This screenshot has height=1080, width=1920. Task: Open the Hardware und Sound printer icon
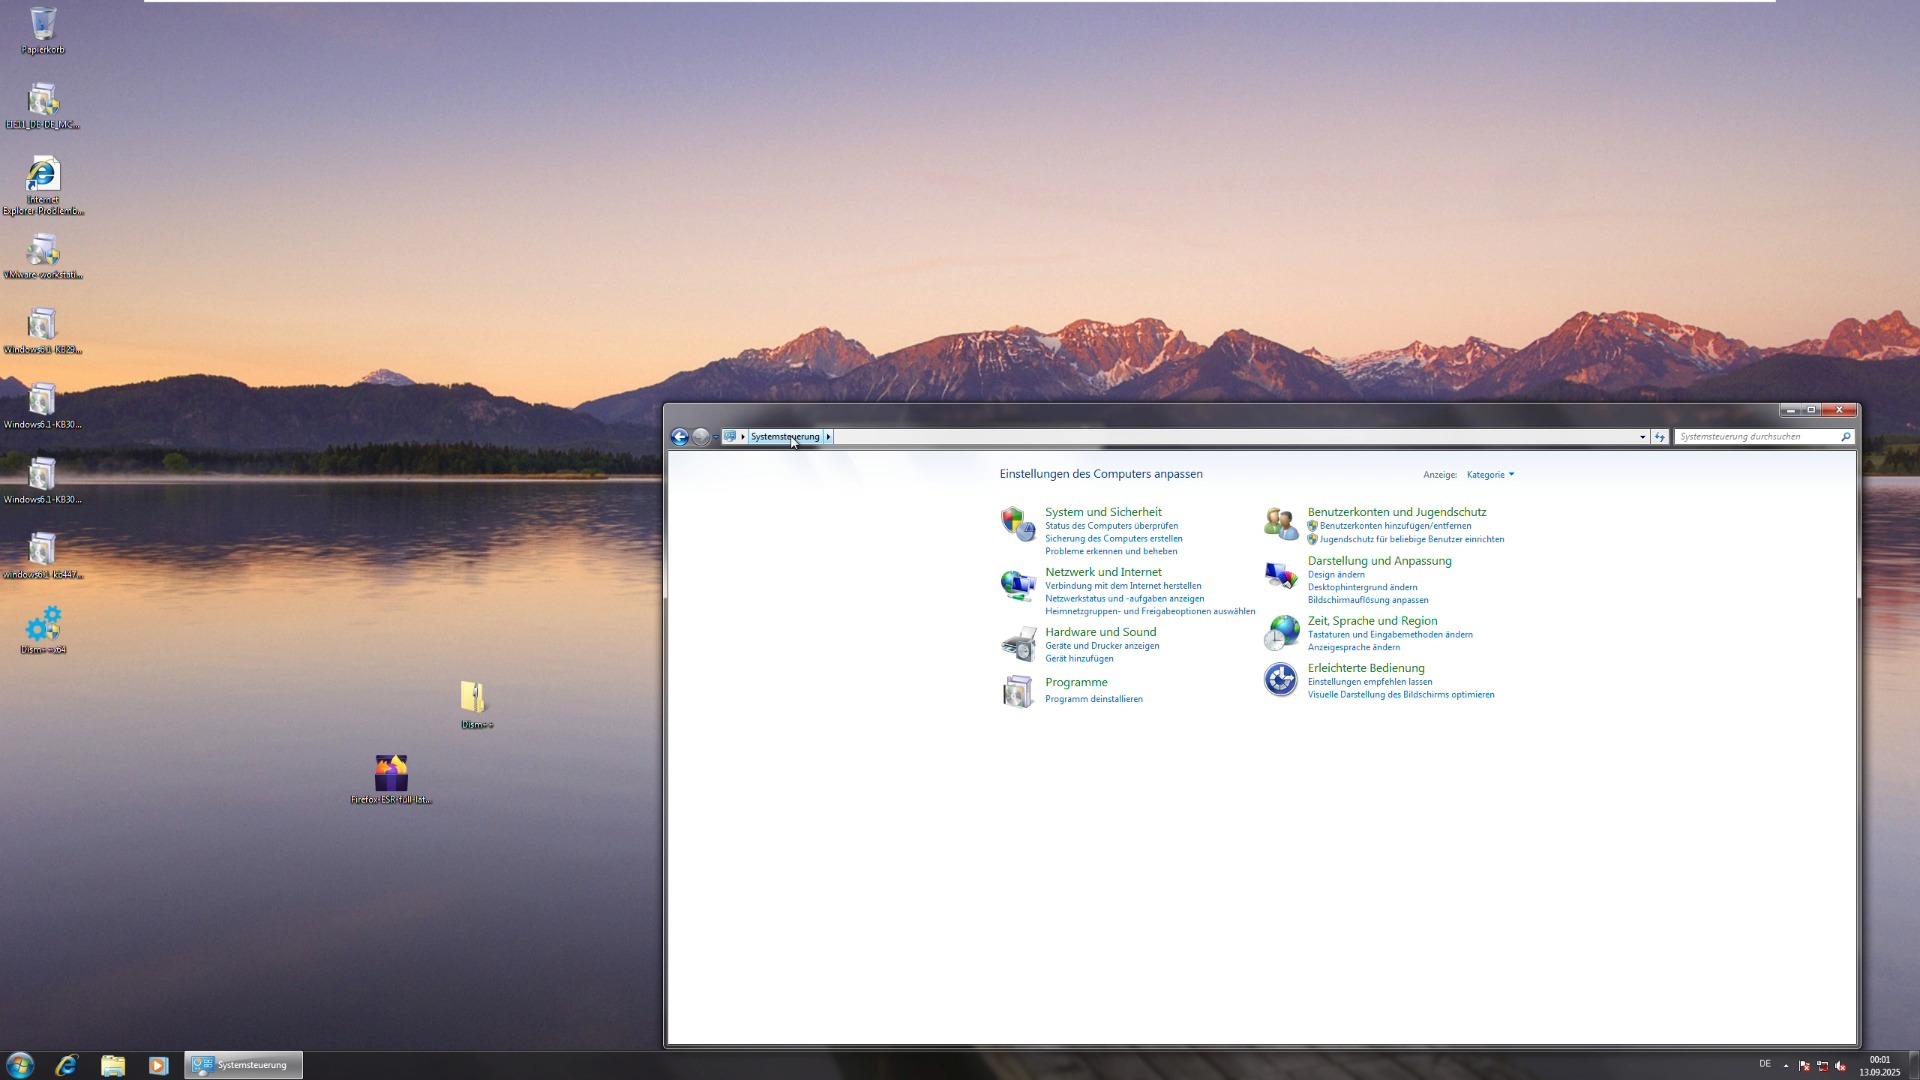(1017, 644)
